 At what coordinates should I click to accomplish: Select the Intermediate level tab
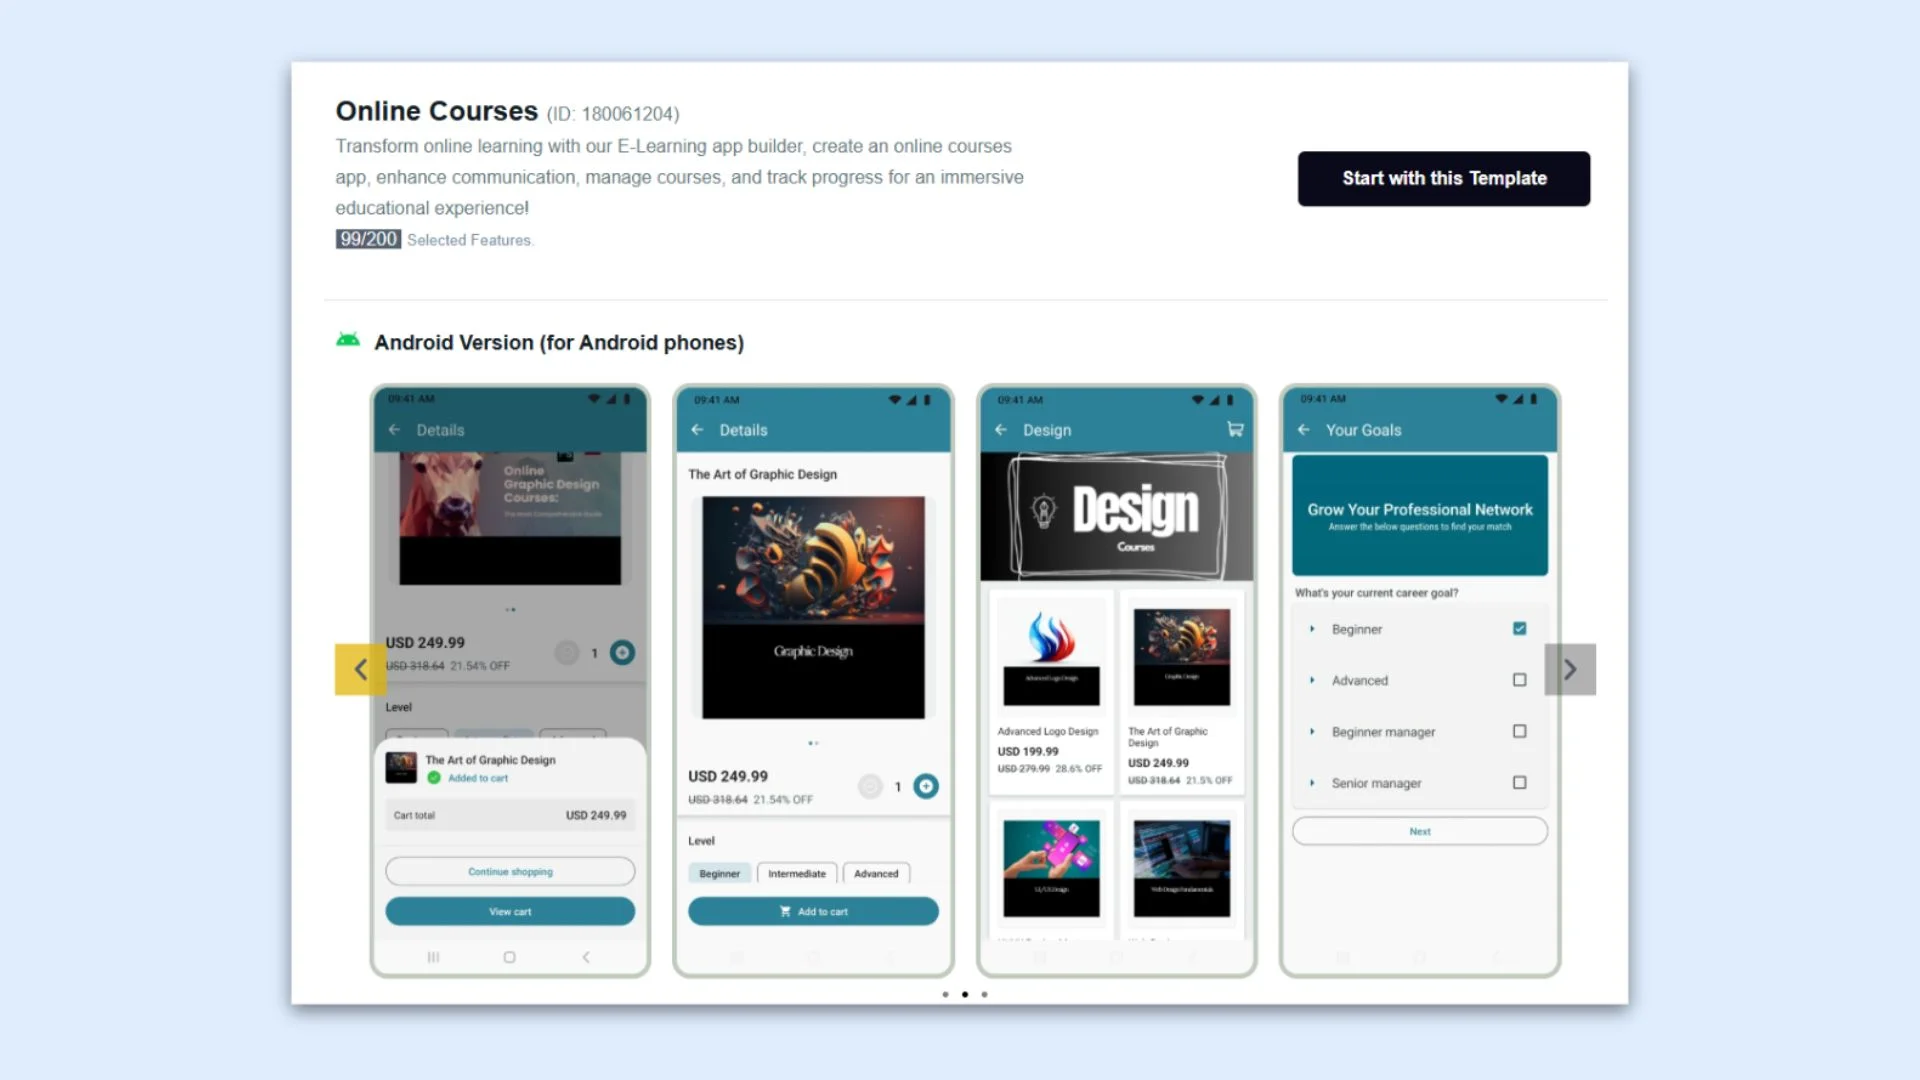797,873
